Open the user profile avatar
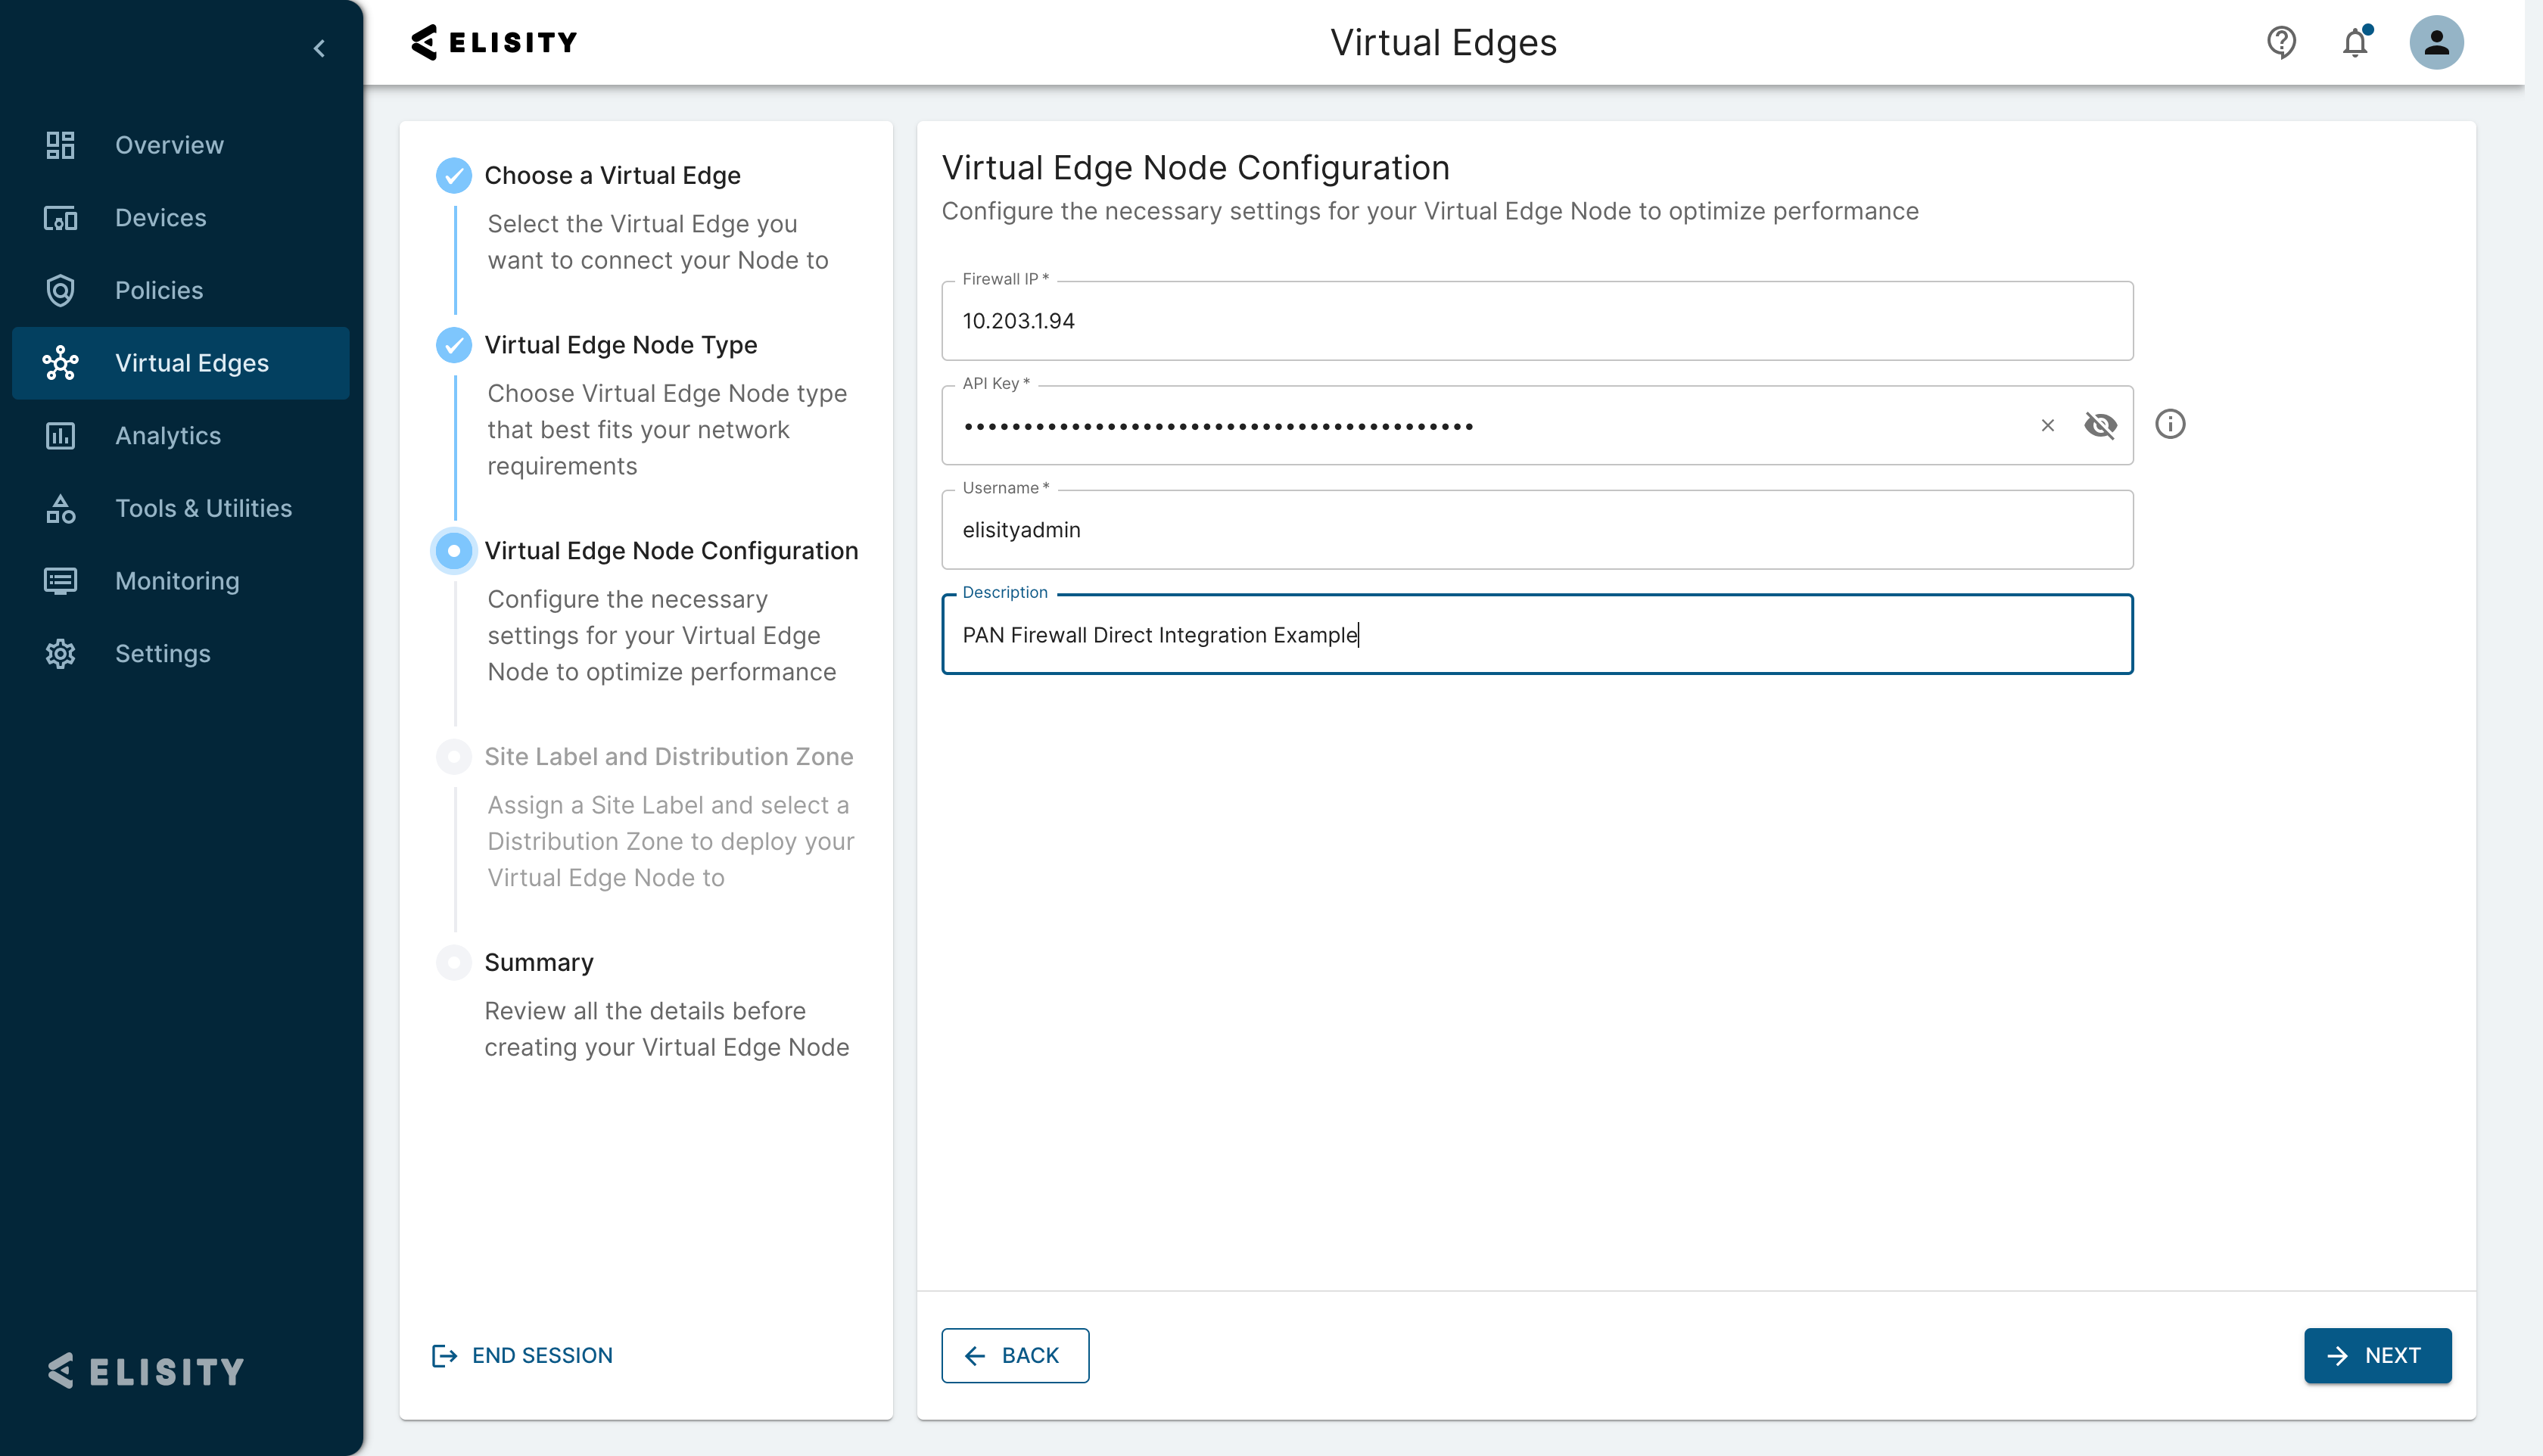This screenshot has height=1456, width=2543. tap(2436, 42)
